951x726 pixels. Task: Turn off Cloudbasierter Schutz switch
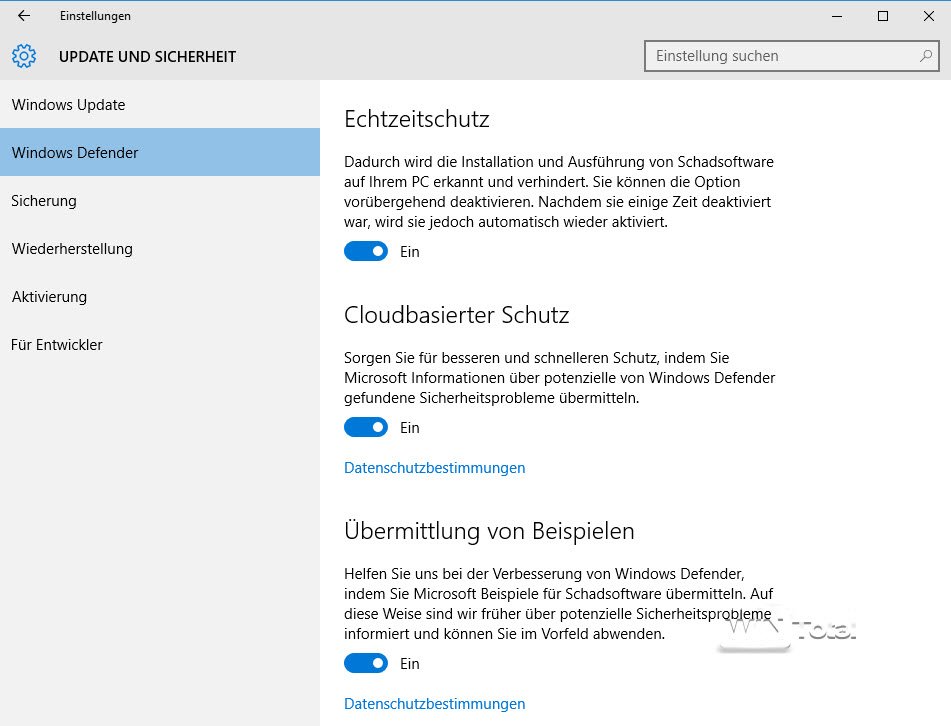coord(366,428)
